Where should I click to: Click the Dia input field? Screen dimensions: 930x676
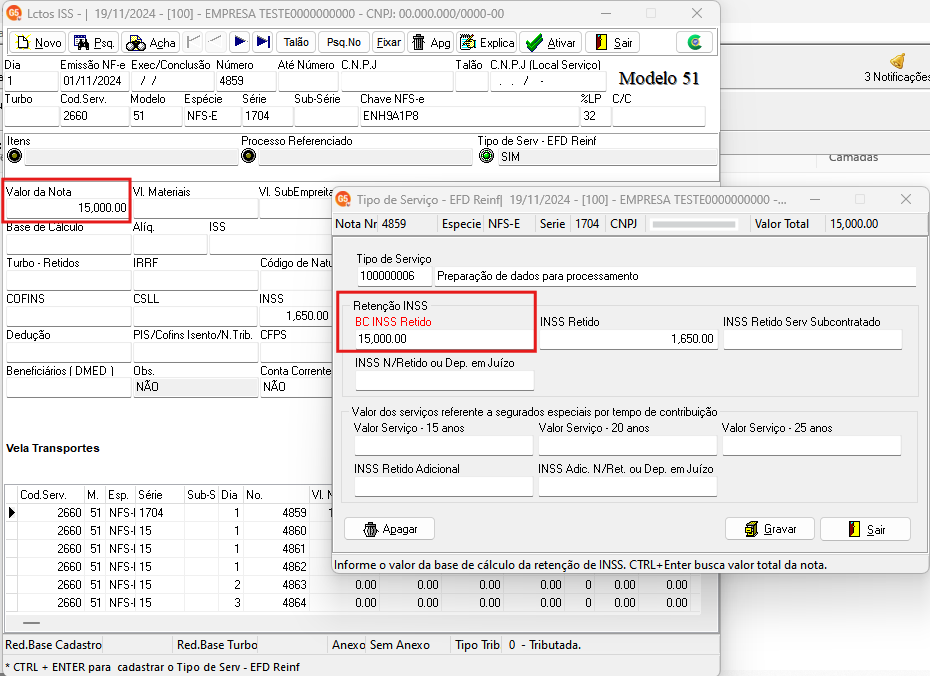click(31, 81)
